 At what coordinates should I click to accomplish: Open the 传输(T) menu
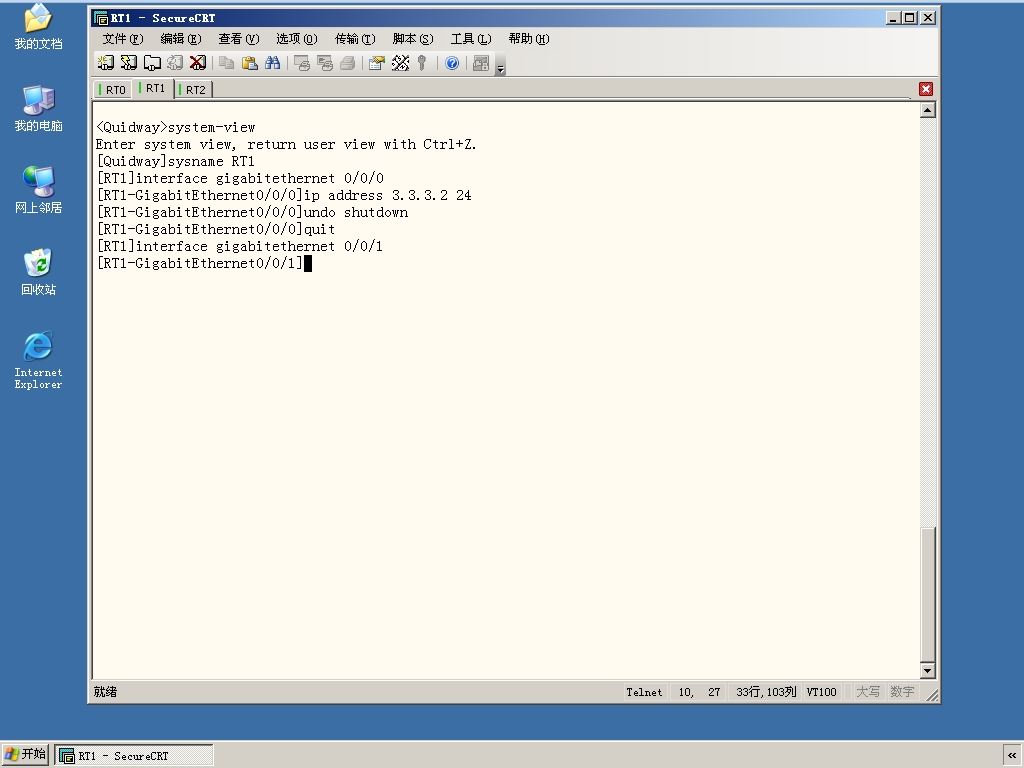pyautogui.click(x=355, y=39)
